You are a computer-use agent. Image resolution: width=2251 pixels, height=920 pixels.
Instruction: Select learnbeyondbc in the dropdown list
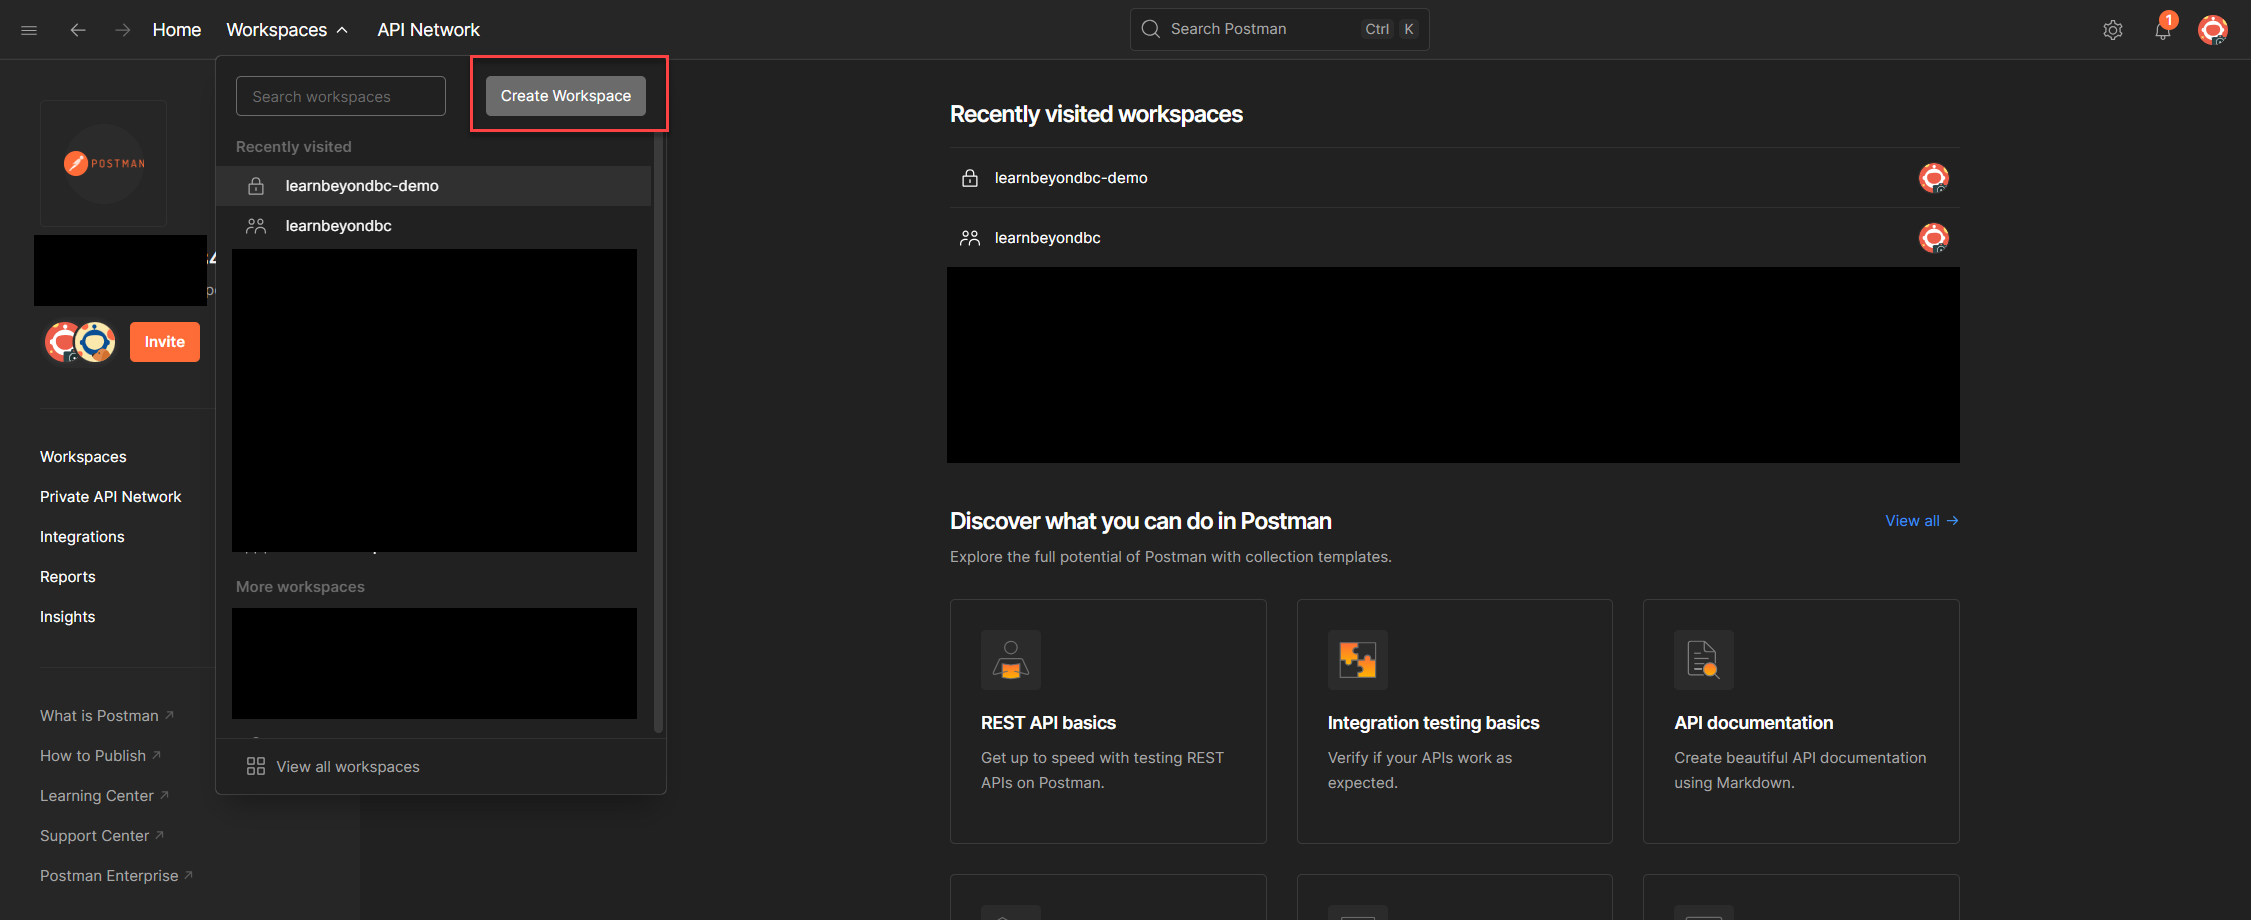tap(433, 226)
